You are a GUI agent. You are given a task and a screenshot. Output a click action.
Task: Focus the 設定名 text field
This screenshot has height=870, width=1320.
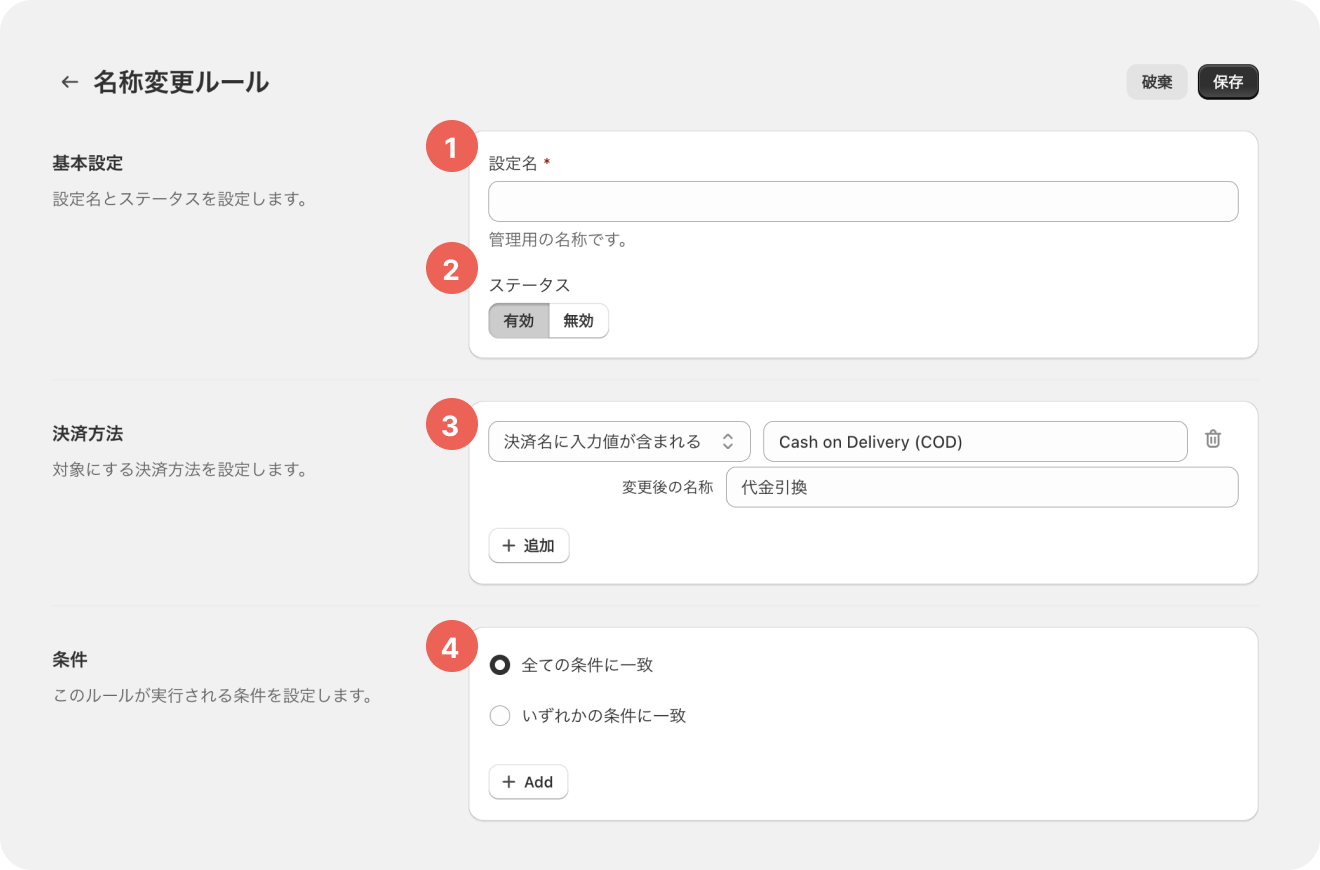862,201
